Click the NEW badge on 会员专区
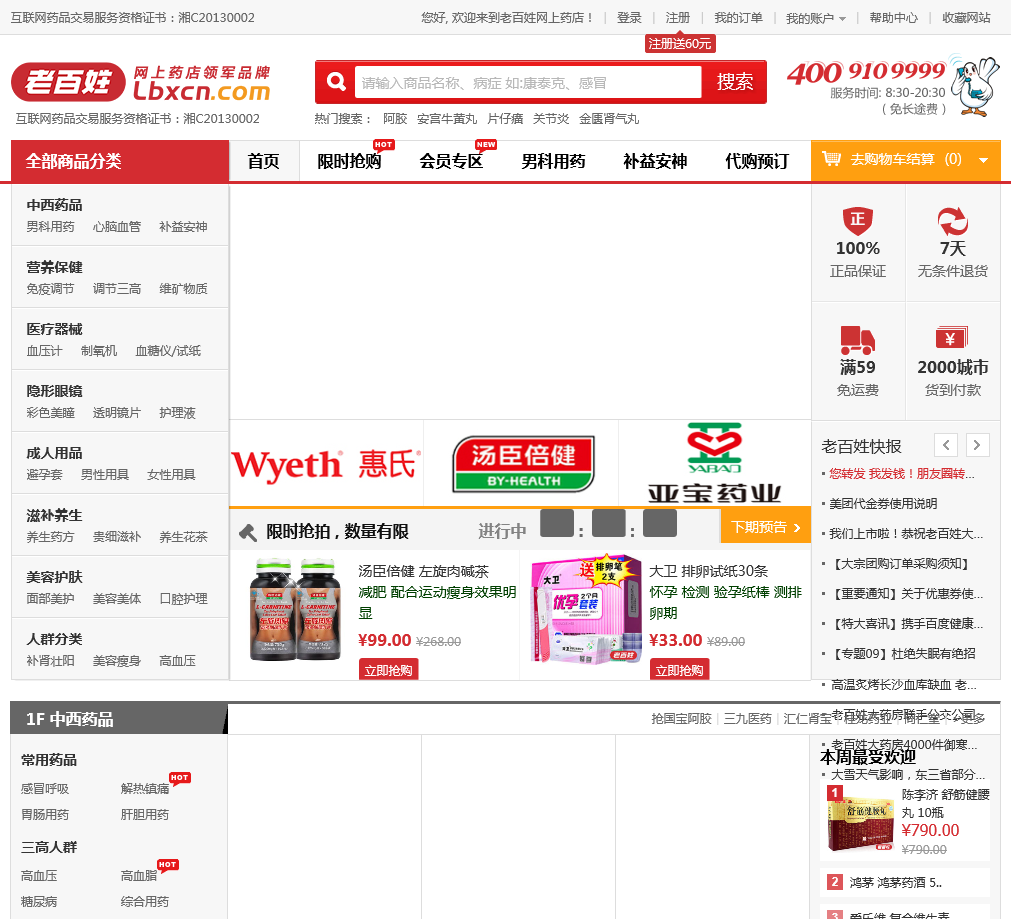This screenshot has width=1011, height=919. 486,144
